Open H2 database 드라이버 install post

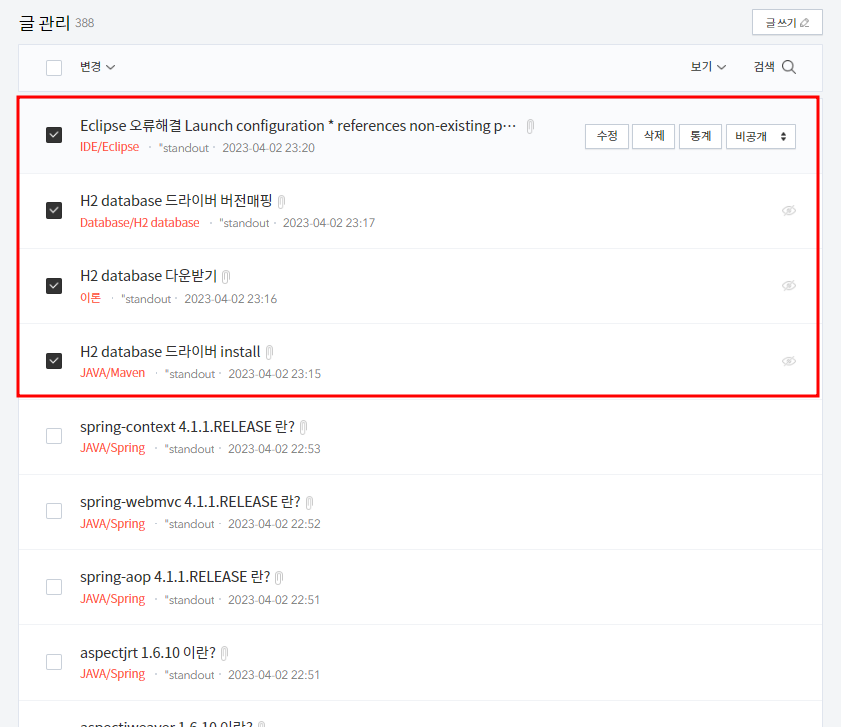point(170,352)
